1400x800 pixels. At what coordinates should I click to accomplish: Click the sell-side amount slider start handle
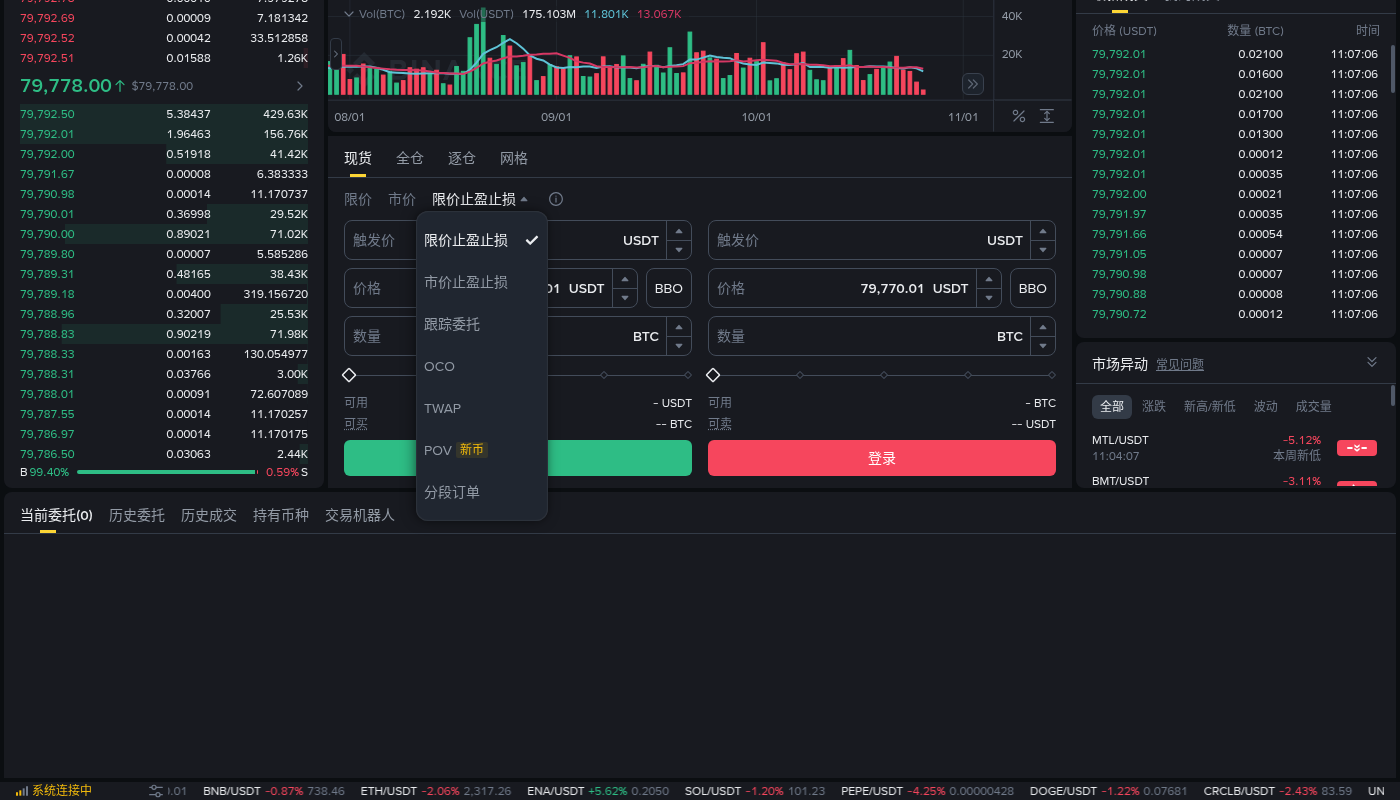pos(713,375)
